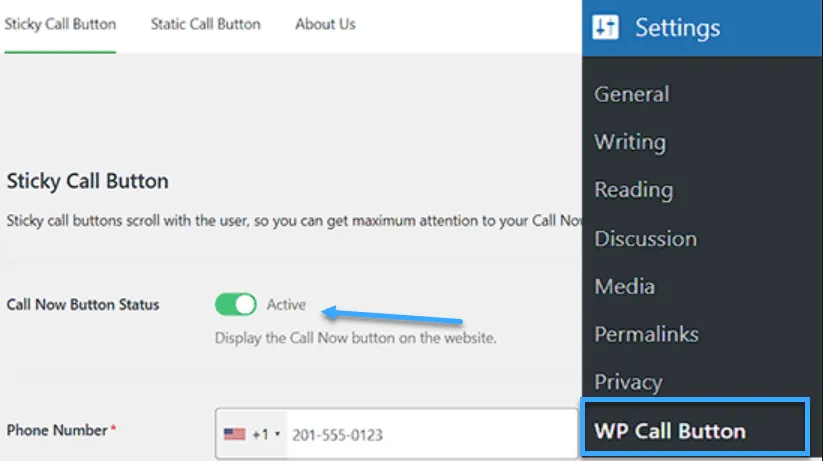Open the Static Call Button tab

(205, 24)
